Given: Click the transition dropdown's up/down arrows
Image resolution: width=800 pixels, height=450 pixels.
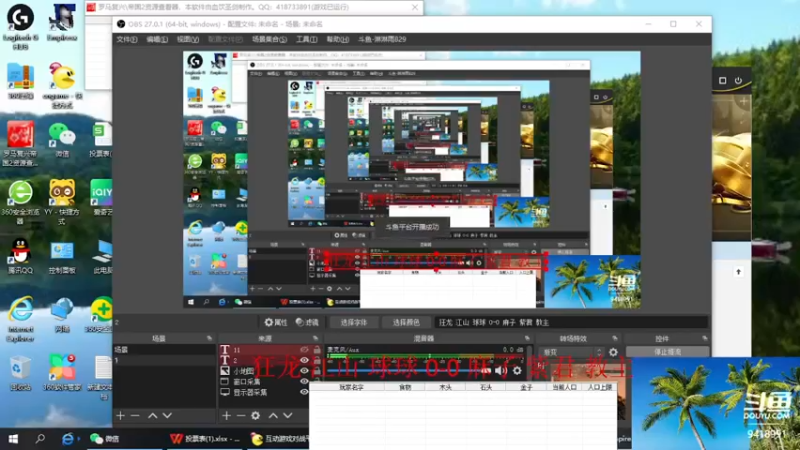Looking at the screenshot, I should [599, 352].
